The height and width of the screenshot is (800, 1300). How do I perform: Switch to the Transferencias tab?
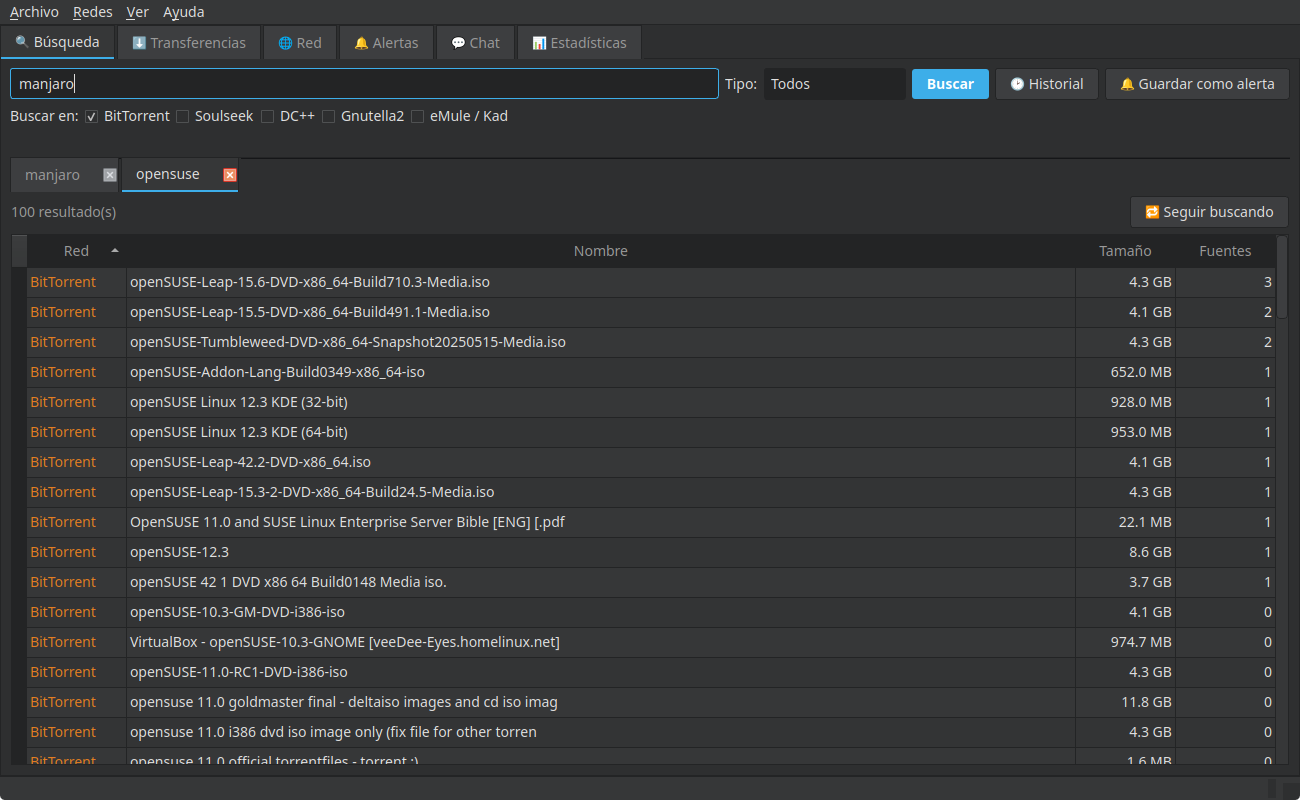pos(189,43)
